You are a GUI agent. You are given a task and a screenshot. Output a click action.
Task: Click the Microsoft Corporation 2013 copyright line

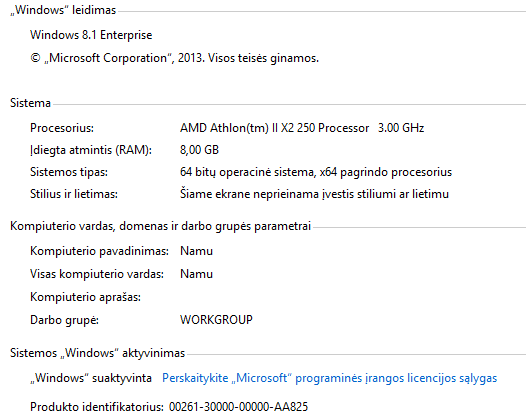(x=174, y=58)
